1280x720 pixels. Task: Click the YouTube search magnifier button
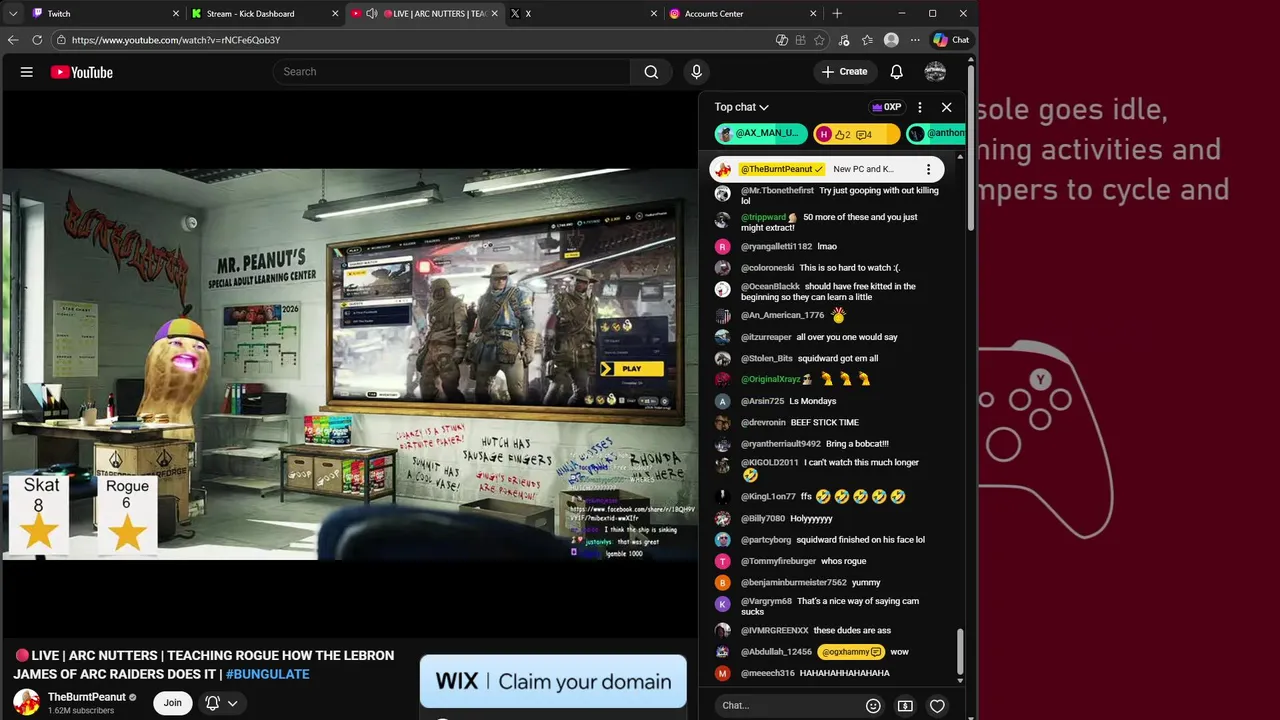pyautogui.click(x=651, y=72)
